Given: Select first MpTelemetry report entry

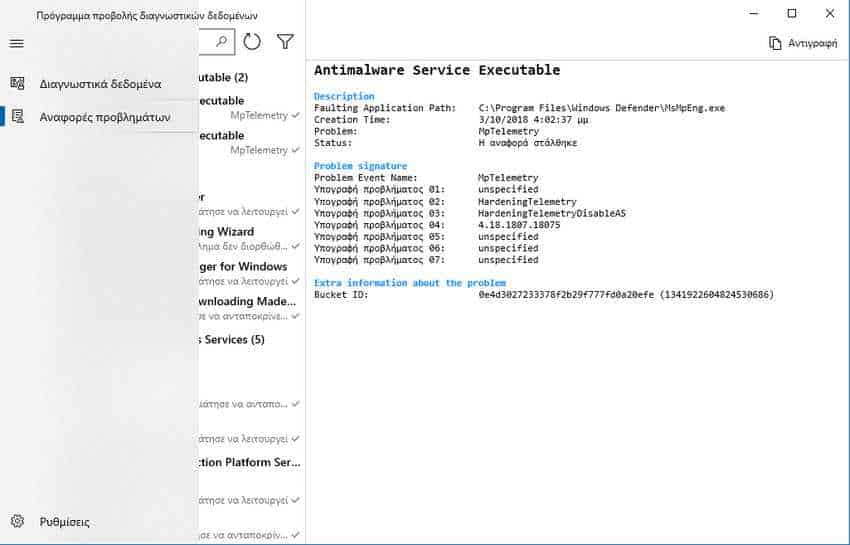Looking at the screenshot, I should pos(248,108).
